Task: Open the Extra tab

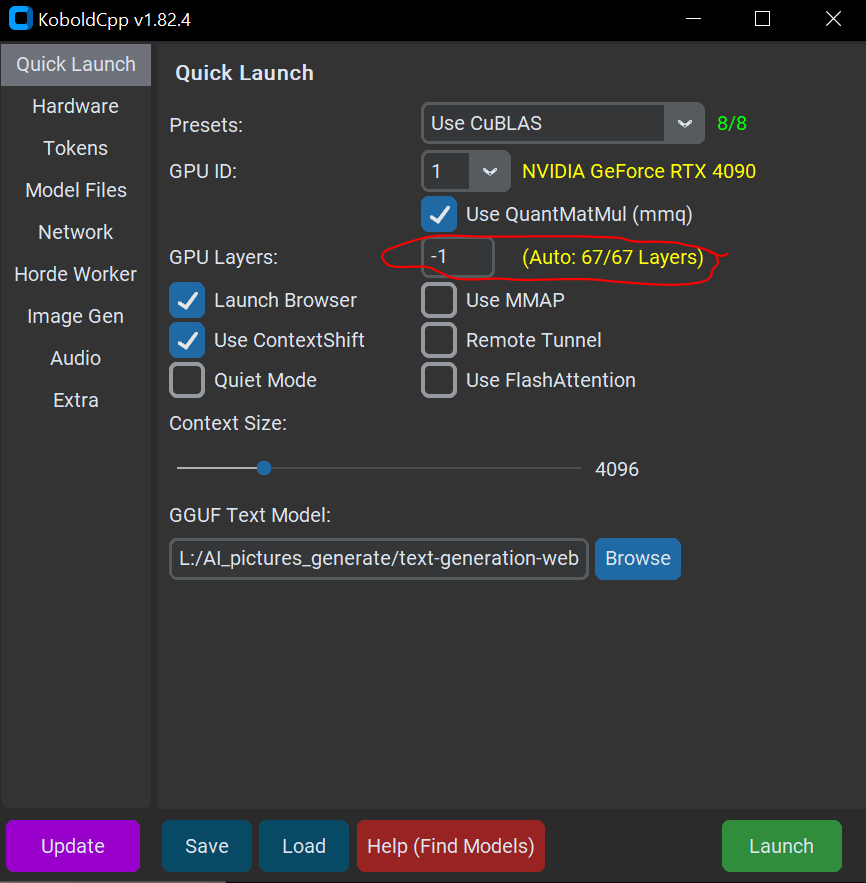Action: [x=75, y=400]
